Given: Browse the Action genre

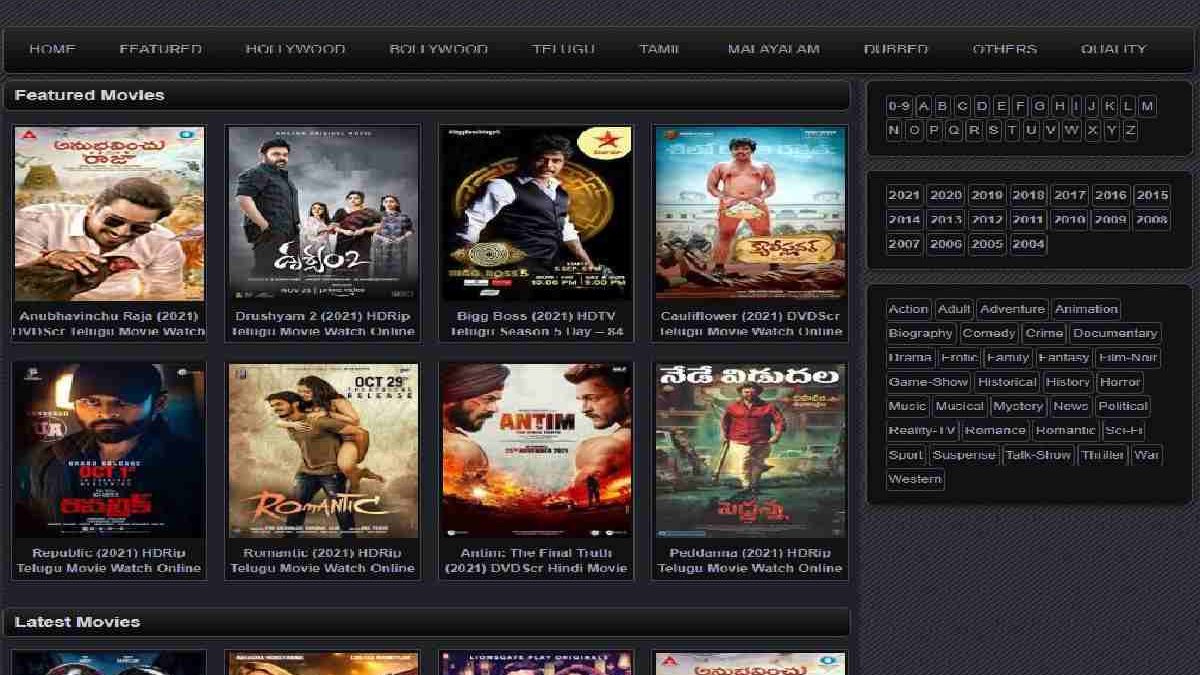Looking at the screenshot, I should [908, 309].
